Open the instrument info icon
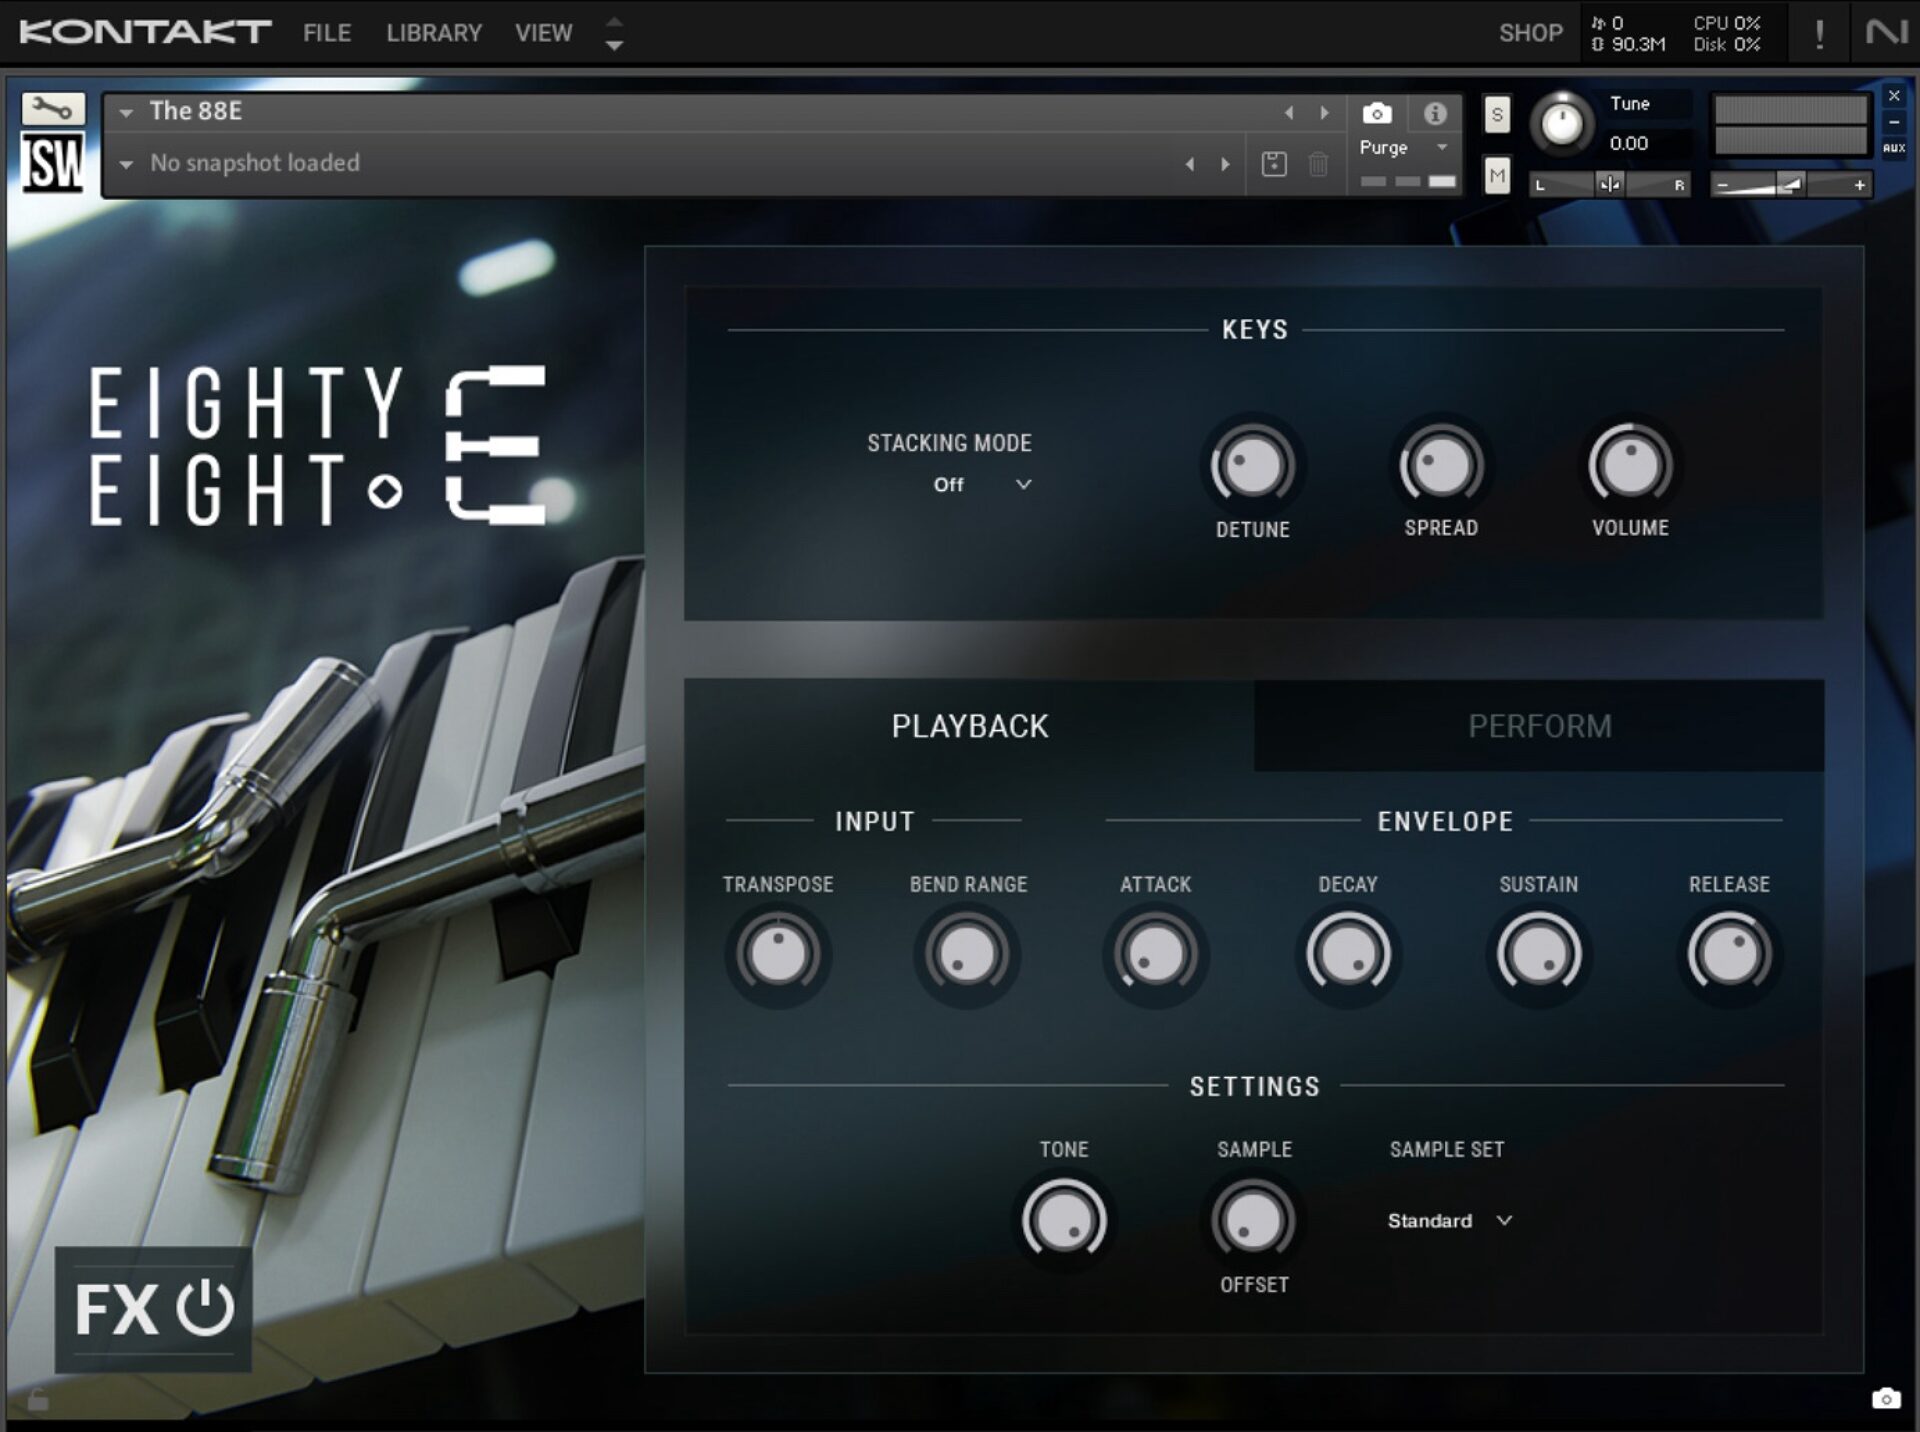The width and height of the screenshot is (1920, 1432). [1437, 114]
